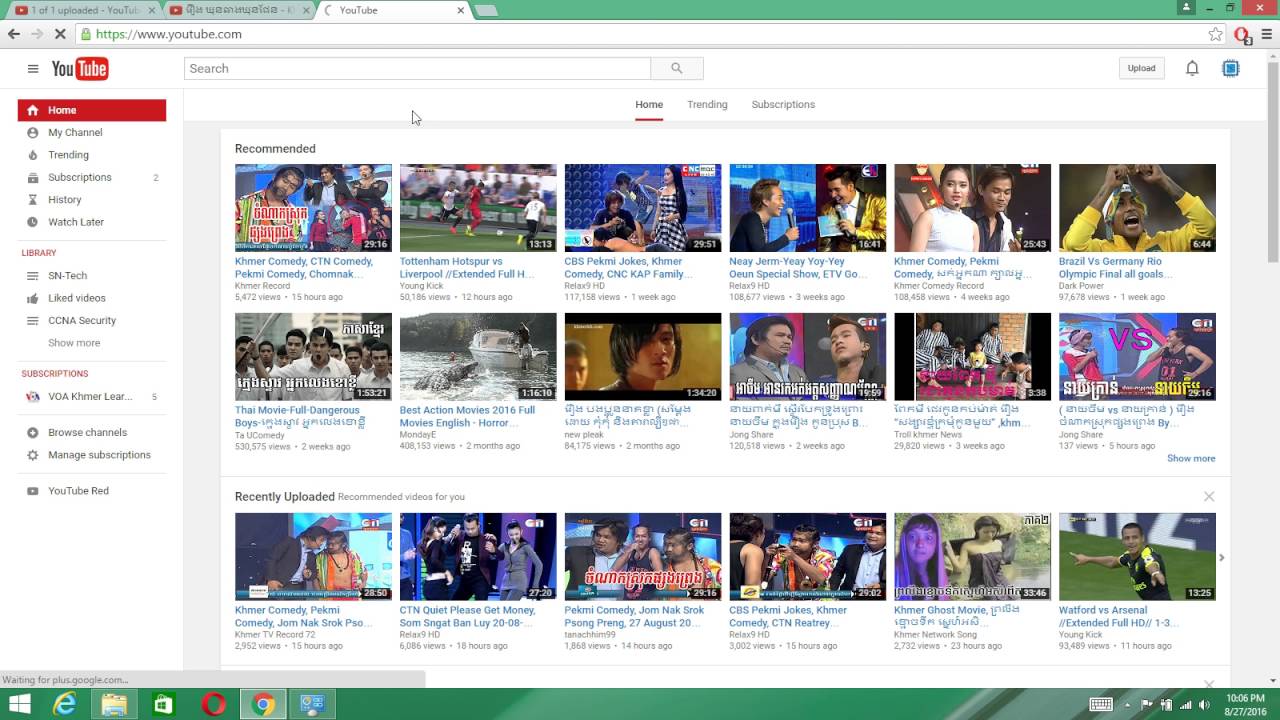Click in the YouTube search field
Image resolution: width=1280 pixels, height=720 pixels.
(417, 68)
